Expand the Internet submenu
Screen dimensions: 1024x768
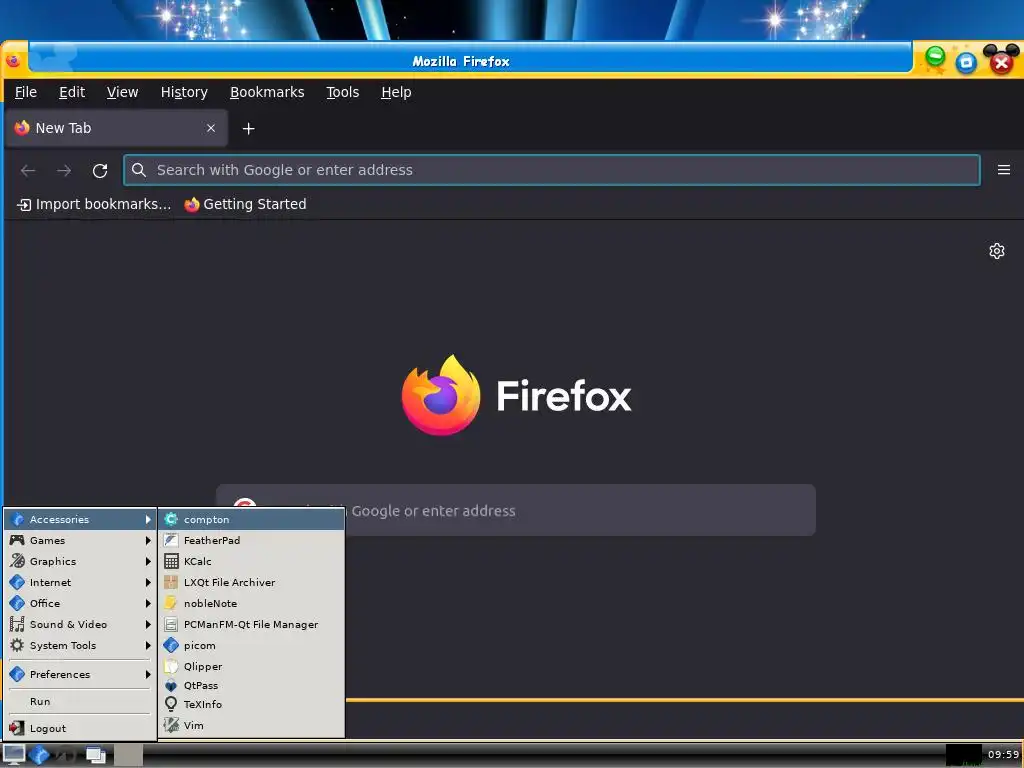click(80, 582)
